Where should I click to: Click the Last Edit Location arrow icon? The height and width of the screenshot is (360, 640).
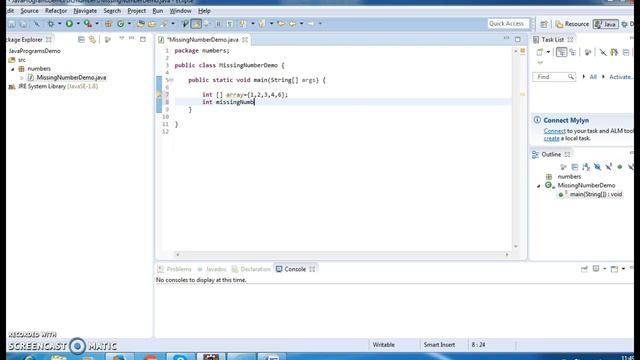[281, 24]
